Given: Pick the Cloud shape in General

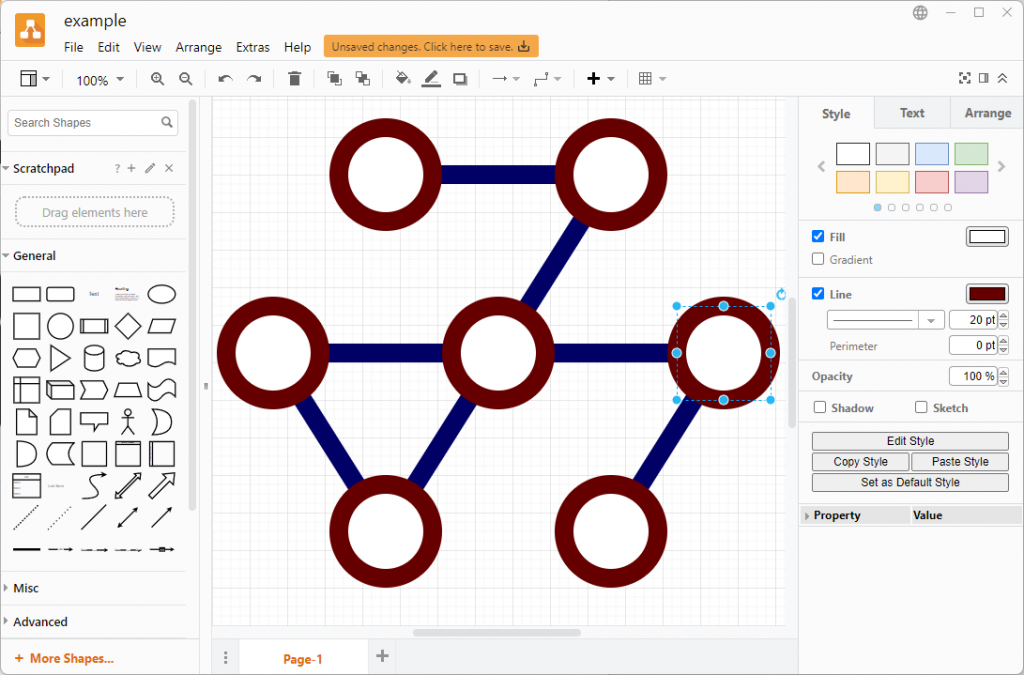Looking at the screenshot, I should pyautogui.click(x=127, y=358).
